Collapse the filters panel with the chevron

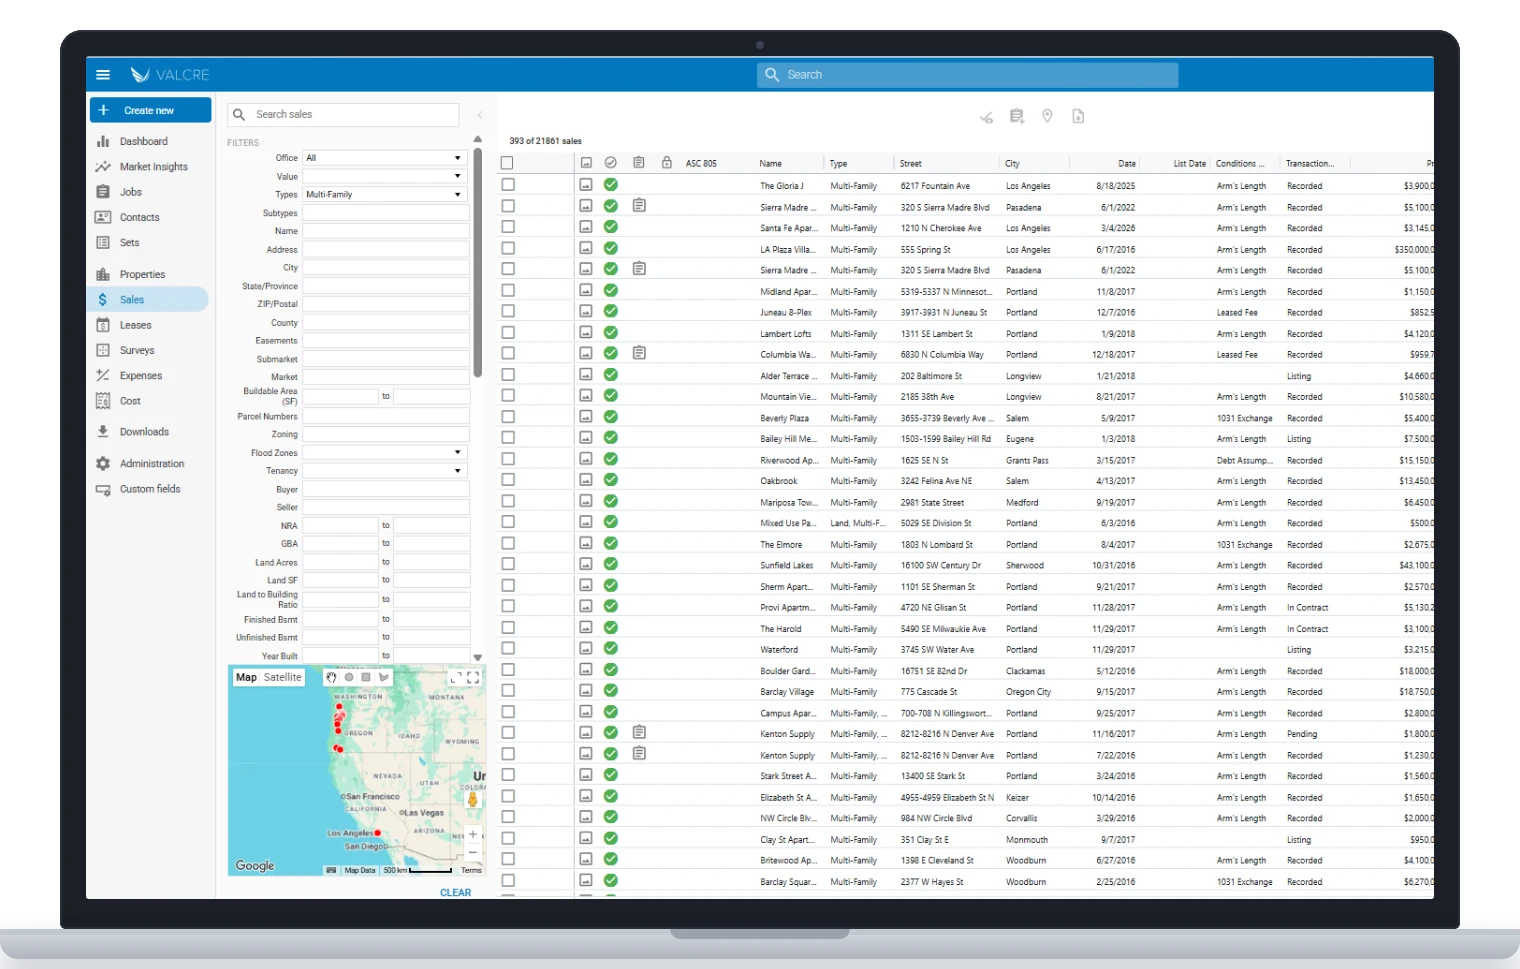pos(480,115)
